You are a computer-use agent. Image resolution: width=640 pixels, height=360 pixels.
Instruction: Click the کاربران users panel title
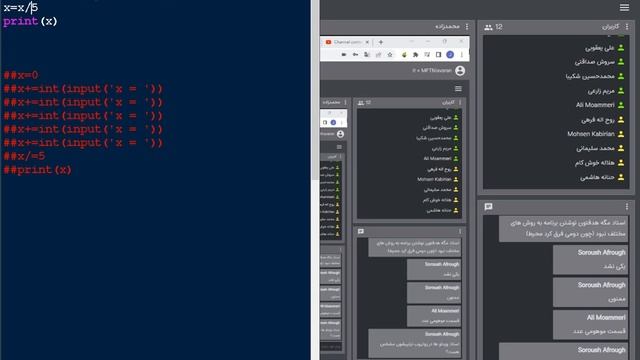click(610, 27)
